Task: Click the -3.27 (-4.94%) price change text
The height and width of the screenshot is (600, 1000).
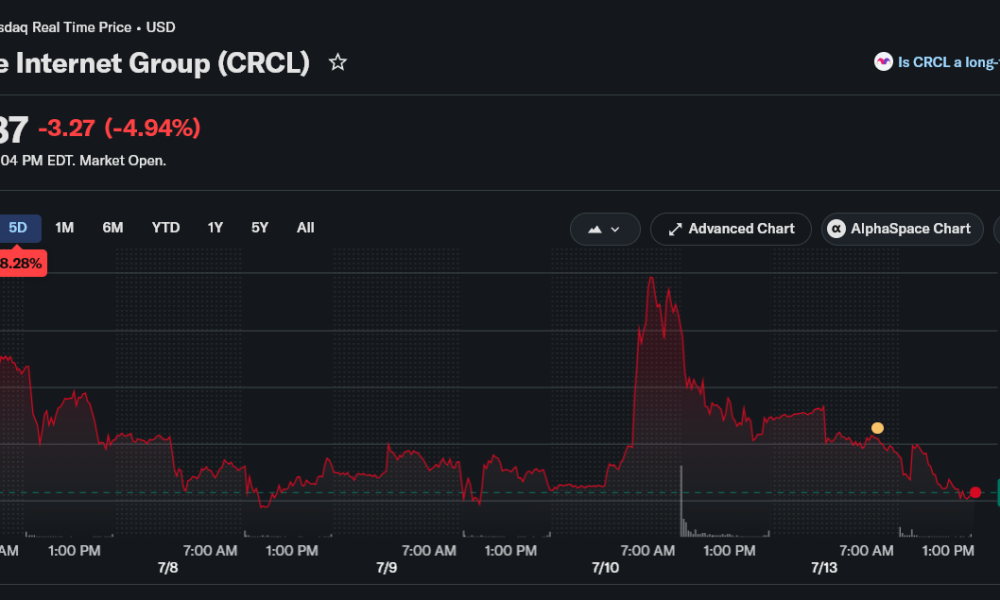Action: pyautogui.click(x=119, y=128)
